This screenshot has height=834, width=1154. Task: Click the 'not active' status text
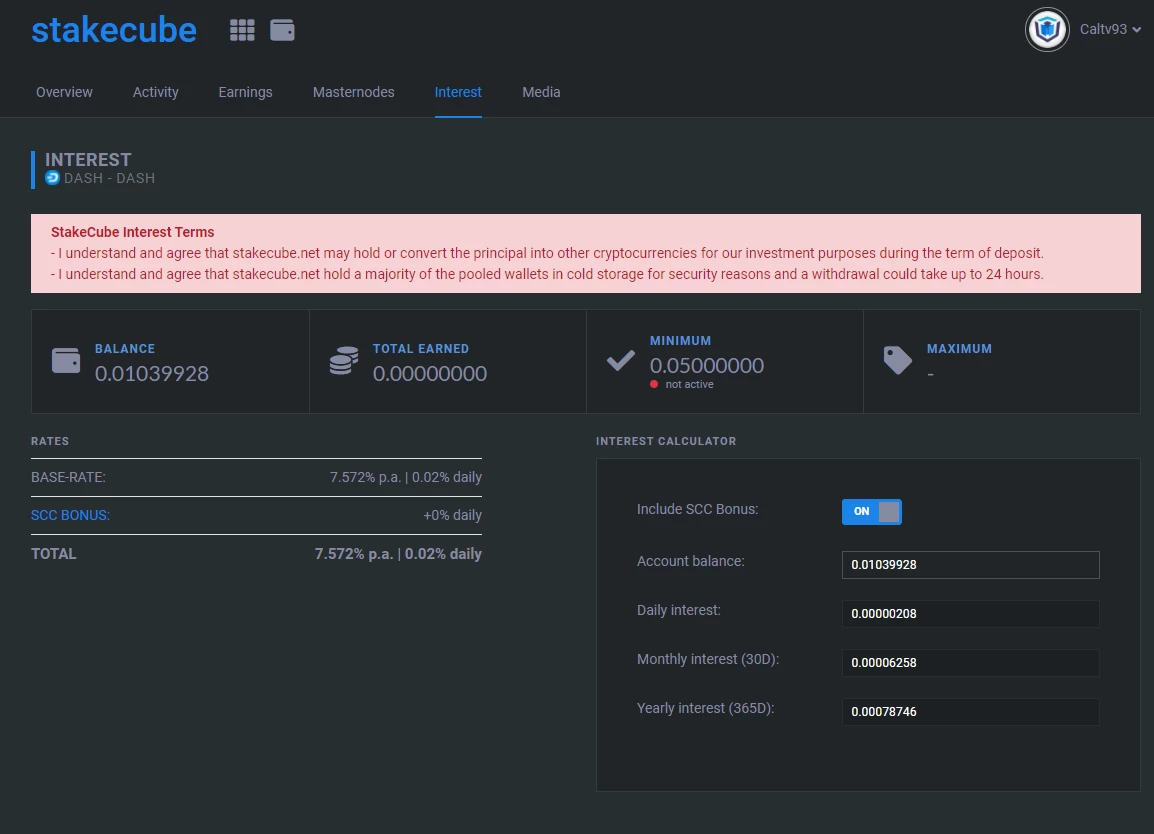tap(690, 384)
